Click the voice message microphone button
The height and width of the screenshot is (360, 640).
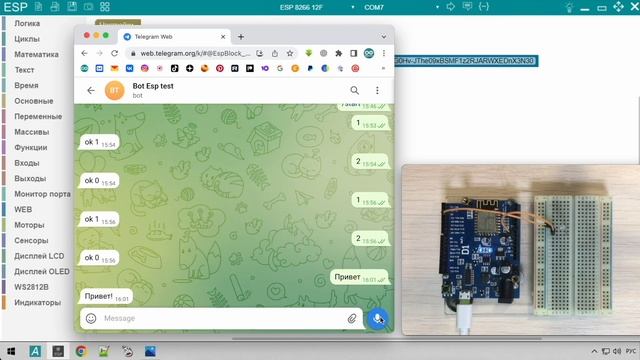[x=378, y=318]
